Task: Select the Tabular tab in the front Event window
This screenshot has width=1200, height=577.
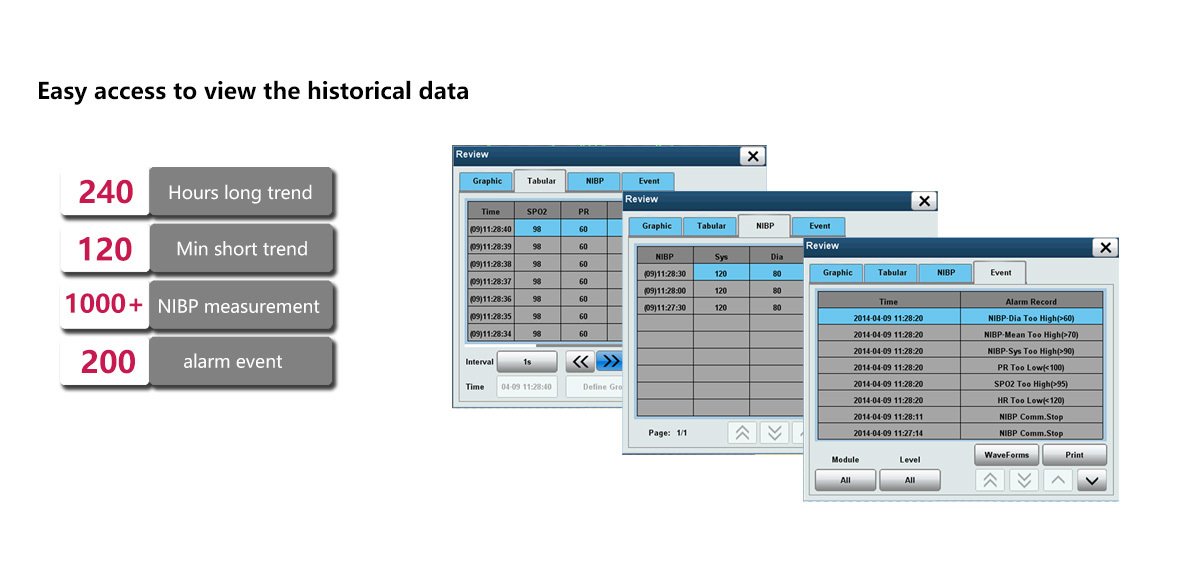Action: tap(892, 272)
